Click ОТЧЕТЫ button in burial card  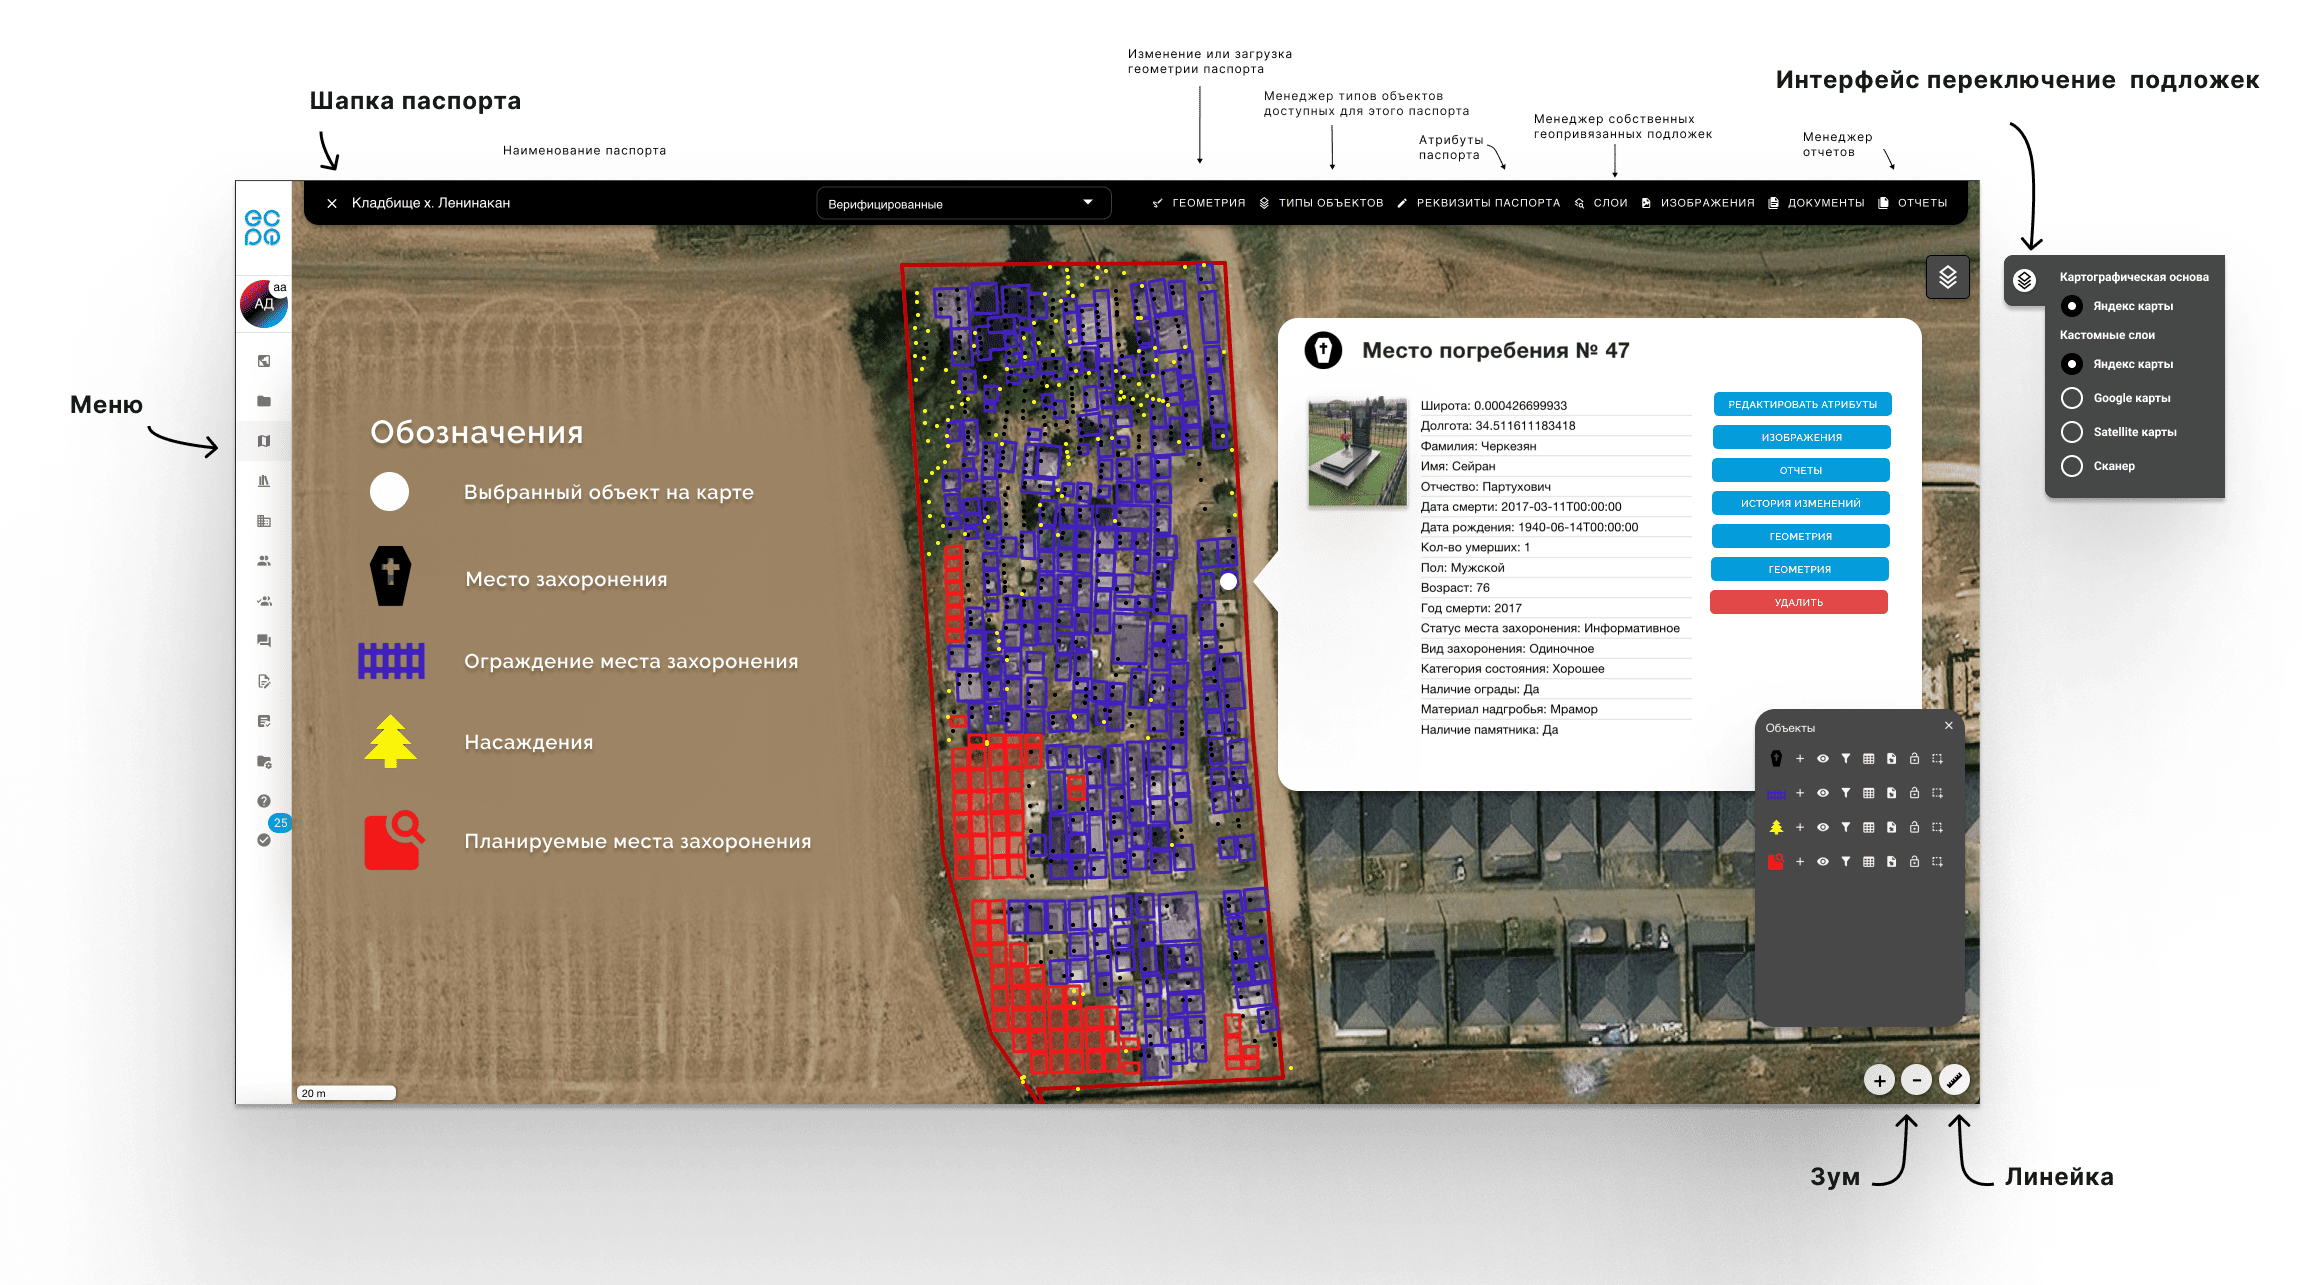(1800, 470)
